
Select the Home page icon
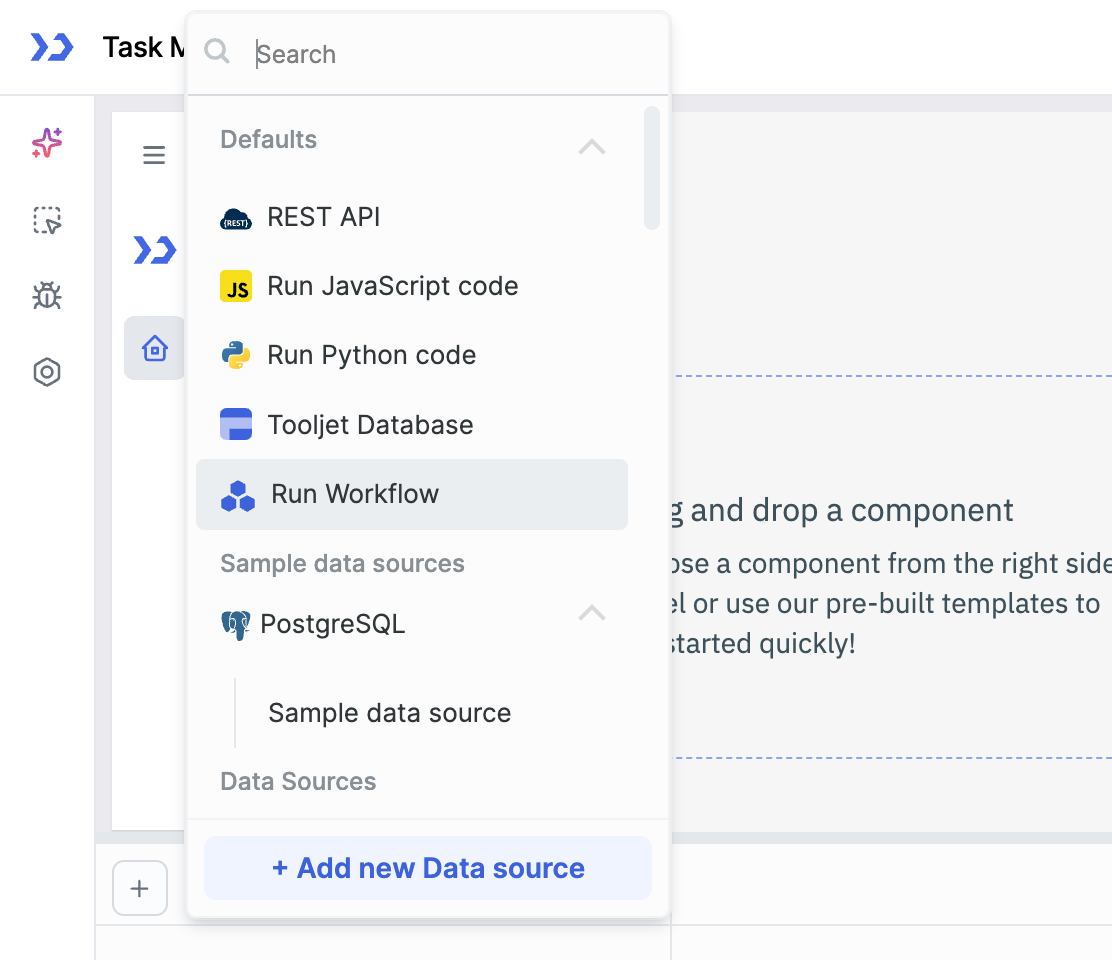154,349
